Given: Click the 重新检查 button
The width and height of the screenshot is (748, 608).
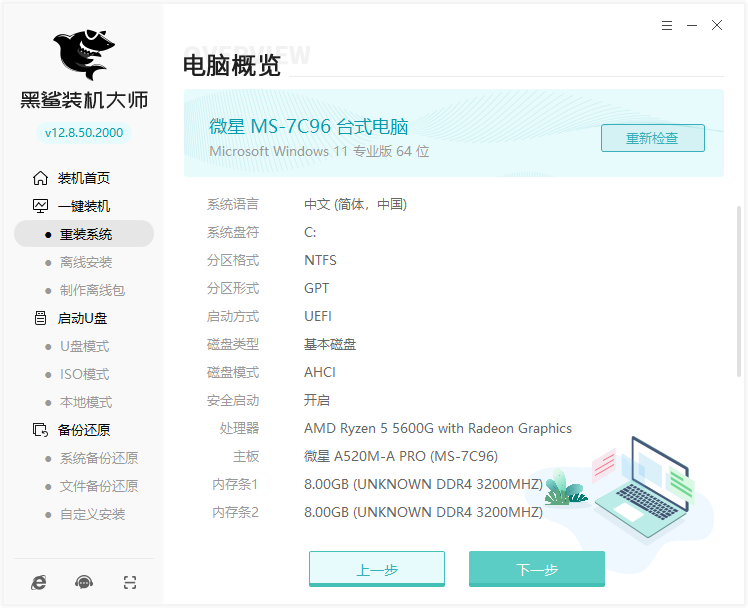Looking at the screenshot, I should (x=653, y=138).
